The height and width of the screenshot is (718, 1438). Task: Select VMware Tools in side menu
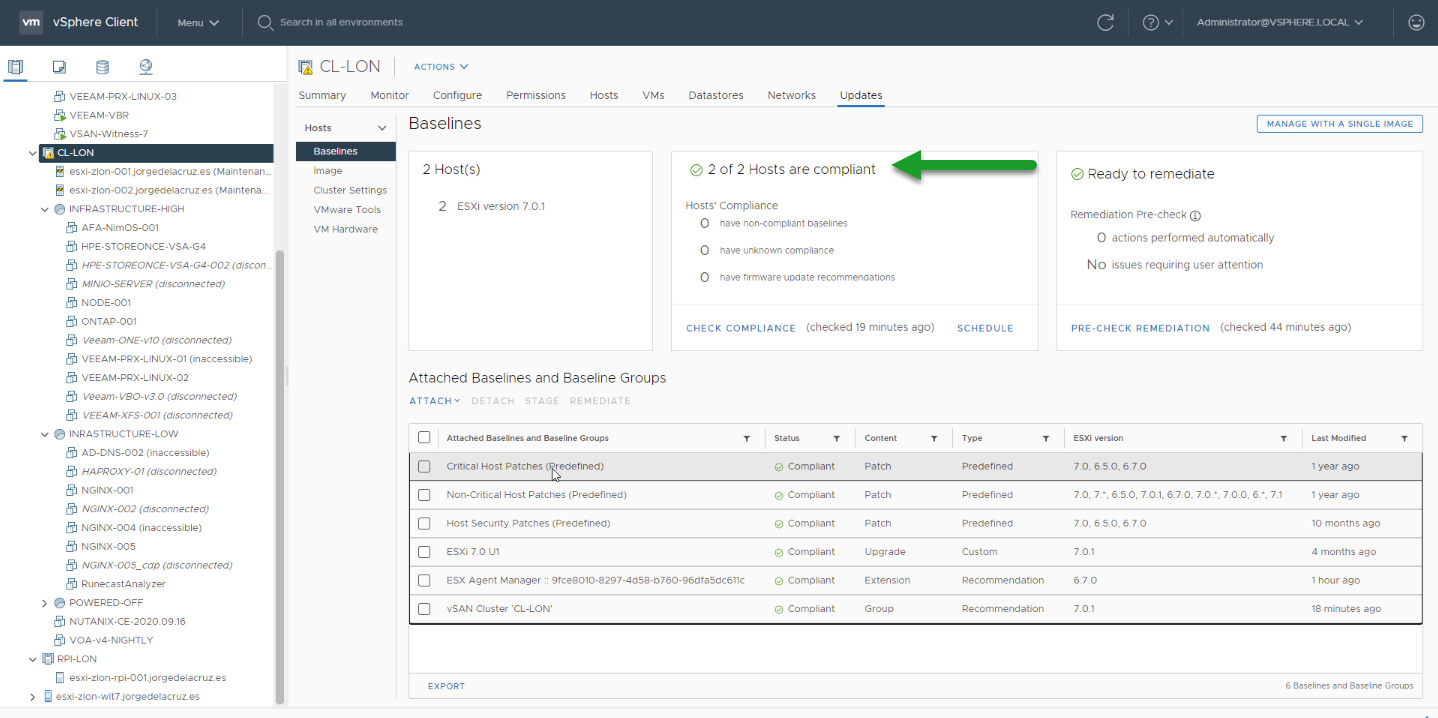click(346, 210)
